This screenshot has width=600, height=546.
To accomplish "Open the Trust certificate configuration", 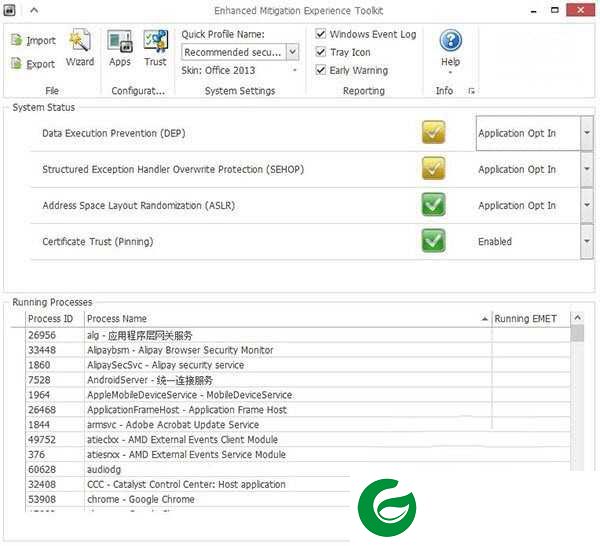I will coord(155,48).
